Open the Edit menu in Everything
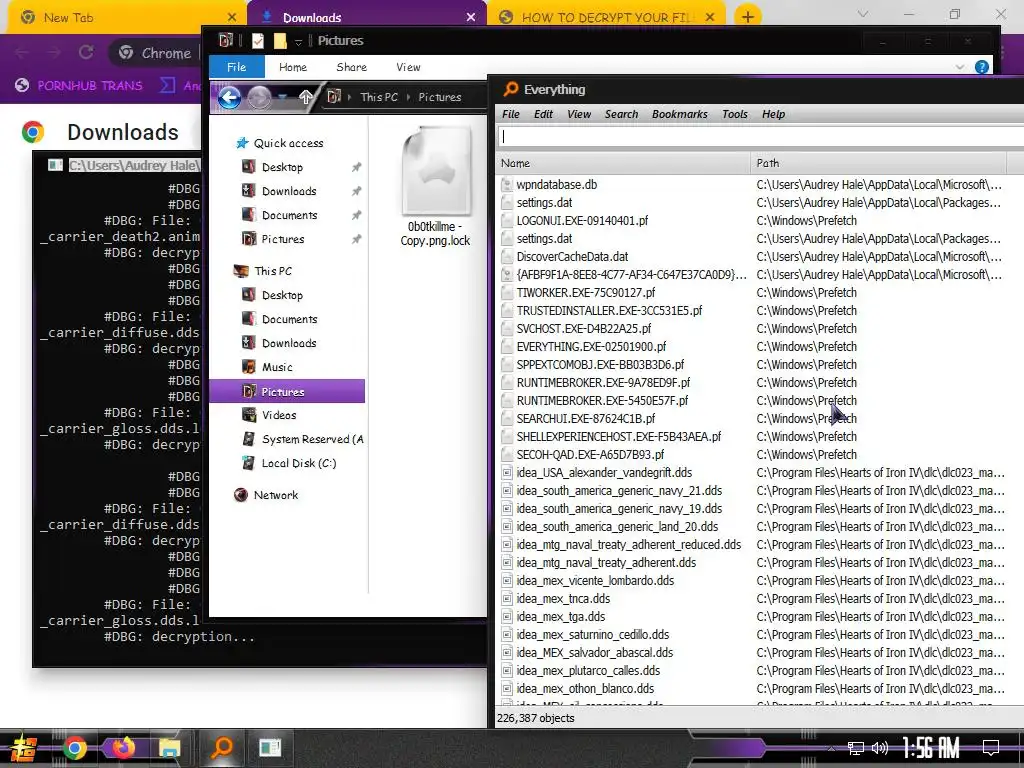Image resolution: width=1024 pixels, height=768 pixels. (x=543, y=114)
